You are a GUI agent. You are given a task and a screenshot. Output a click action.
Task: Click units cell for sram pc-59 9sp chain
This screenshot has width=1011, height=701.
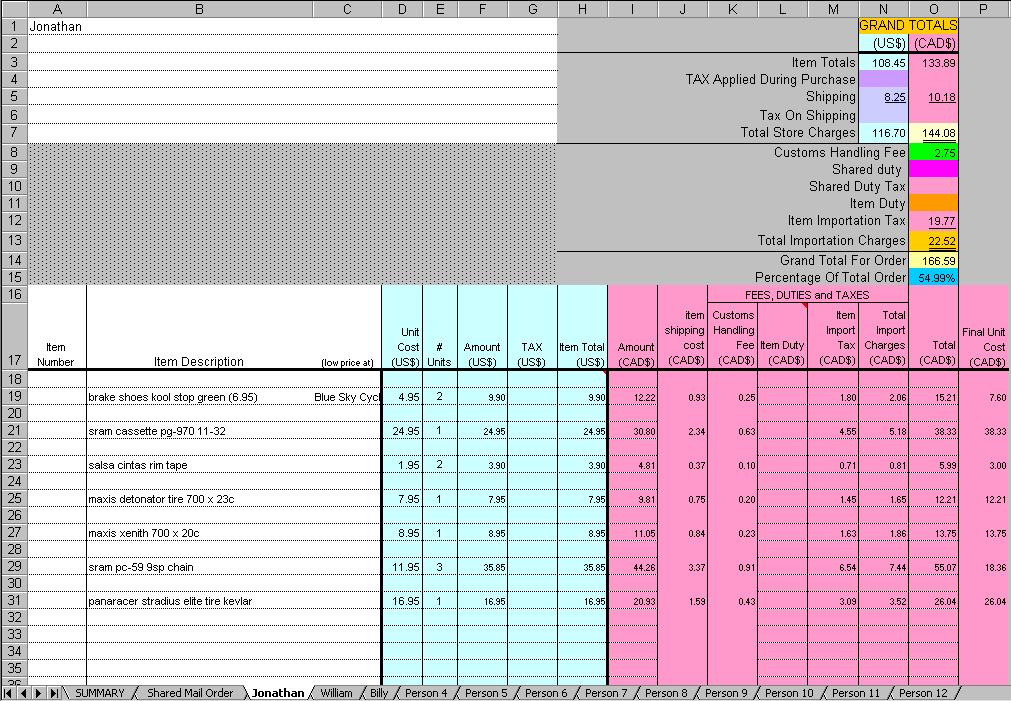point(439,567)
